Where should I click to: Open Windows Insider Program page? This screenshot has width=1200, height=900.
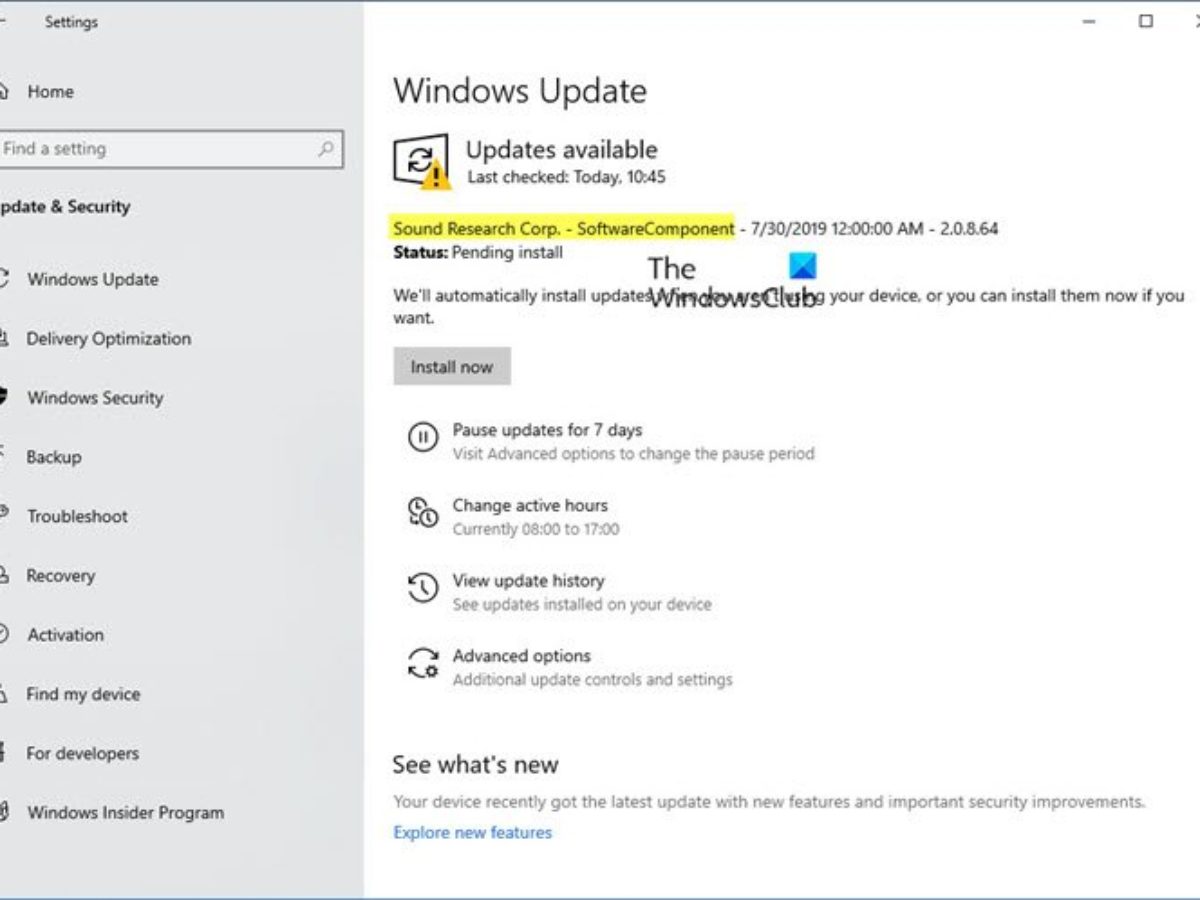[125, 813]
